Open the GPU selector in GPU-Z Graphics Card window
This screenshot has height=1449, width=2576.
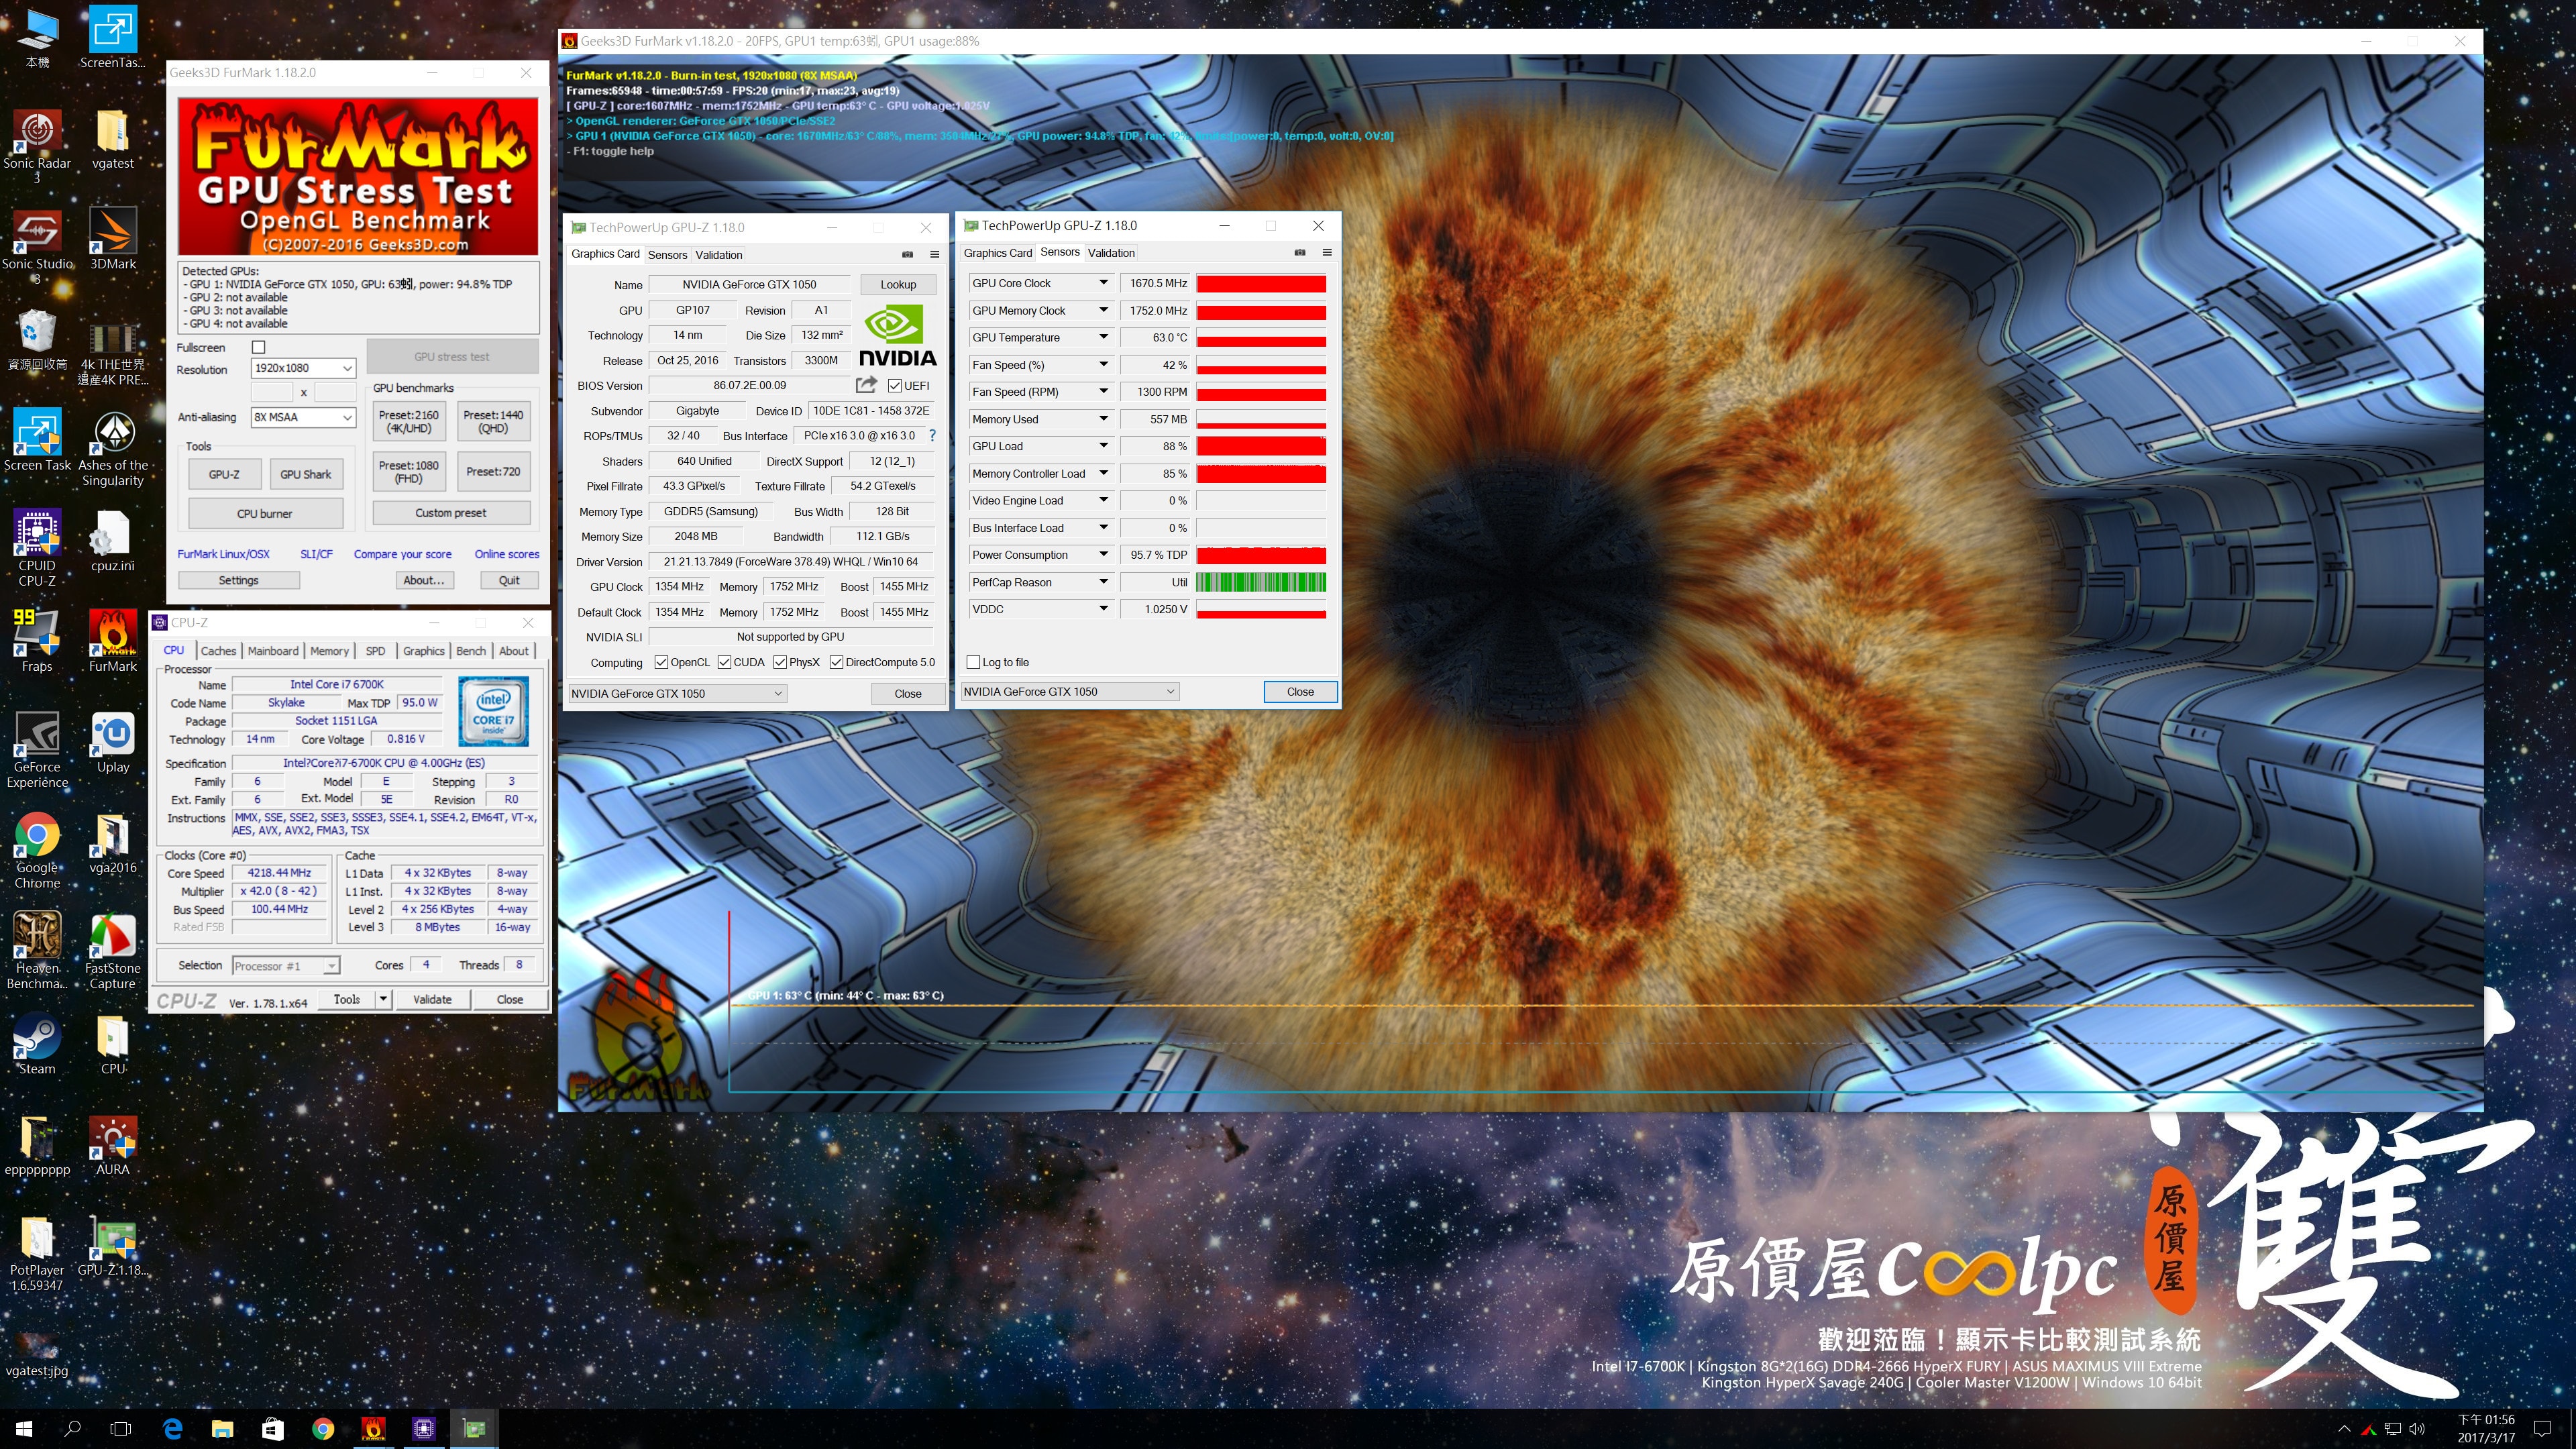point(677,693)
